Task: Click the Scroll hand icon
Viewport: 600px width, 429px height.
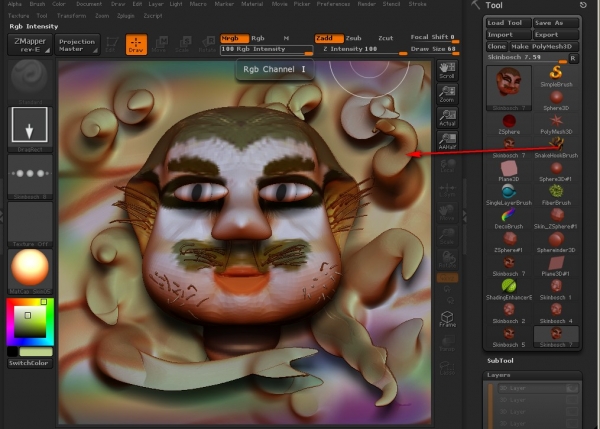Action: pos(447,71)
